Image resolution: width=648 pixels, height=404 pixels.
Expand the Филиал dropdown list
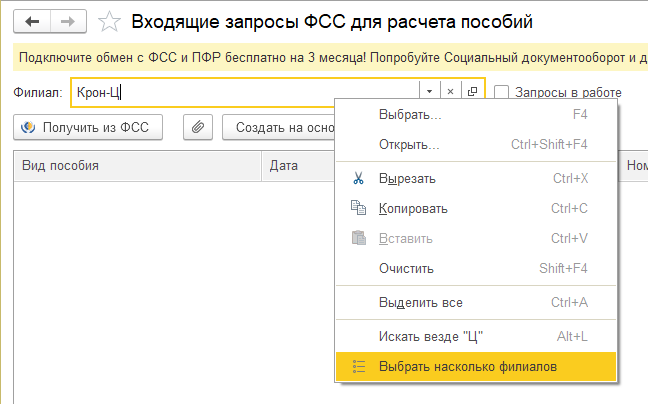tap(429, 92)
